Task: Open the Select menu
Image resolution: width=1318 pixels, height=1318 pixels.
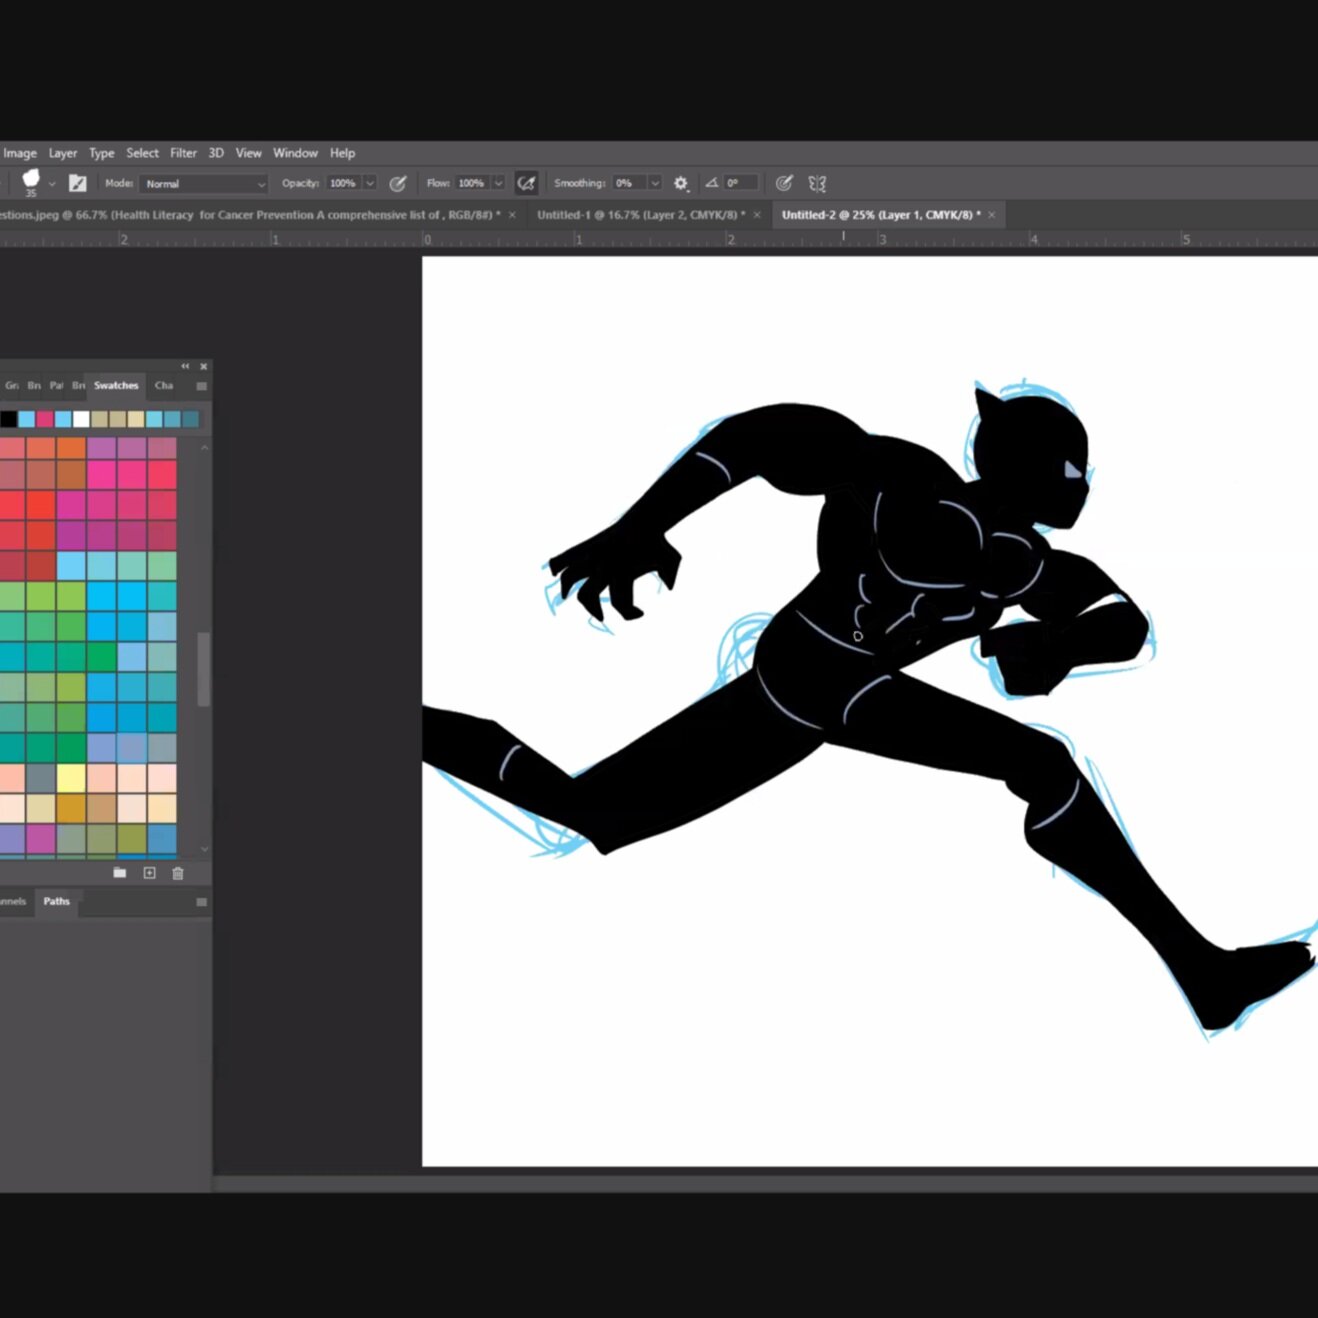Action: (x=142, y=153)
